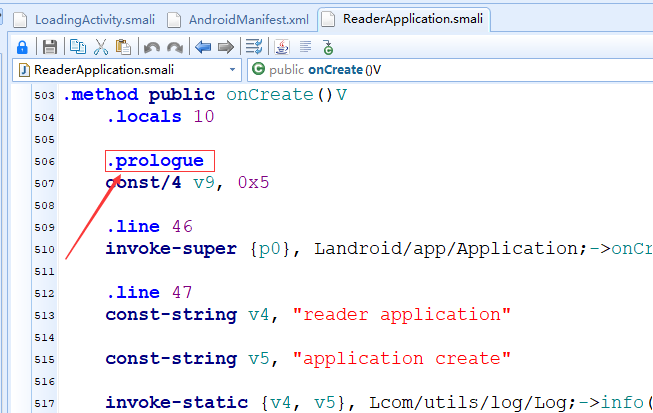
Task: Click line number 513 in the gutter
Action: 45,316
